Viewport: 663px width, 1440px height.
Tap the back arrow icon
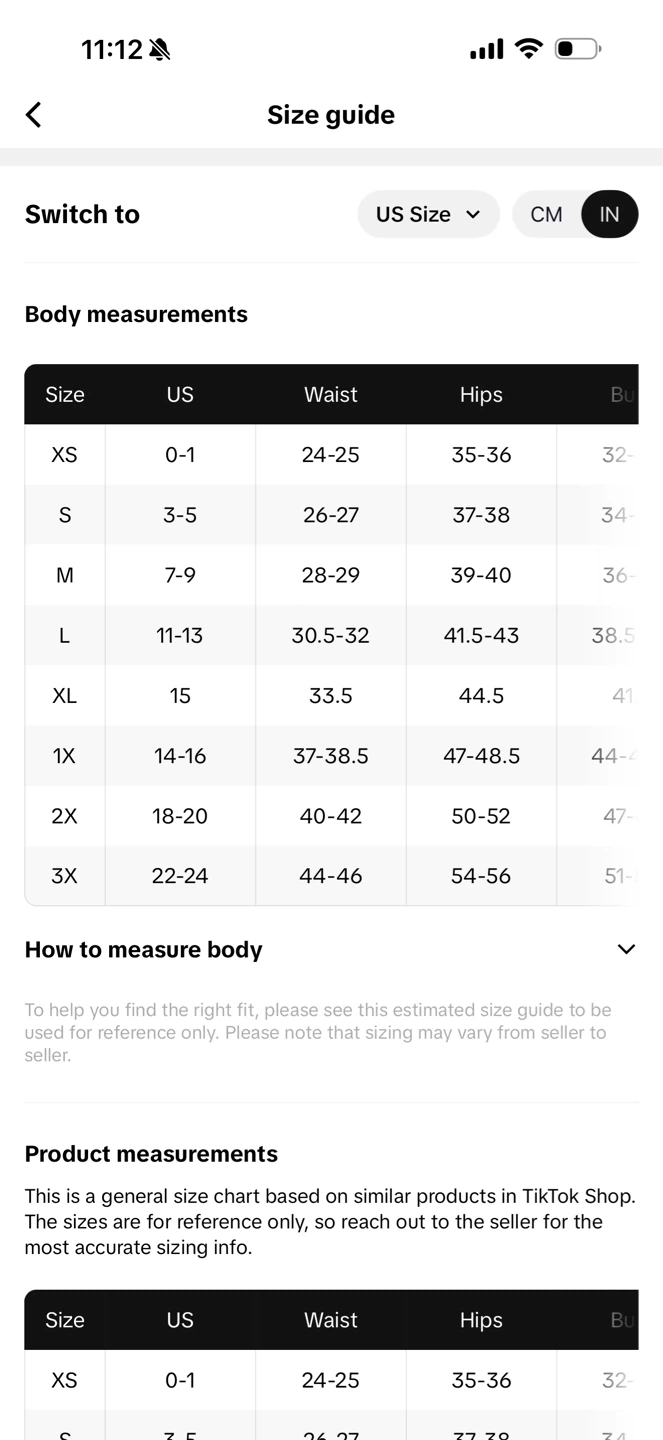(33, 115)
